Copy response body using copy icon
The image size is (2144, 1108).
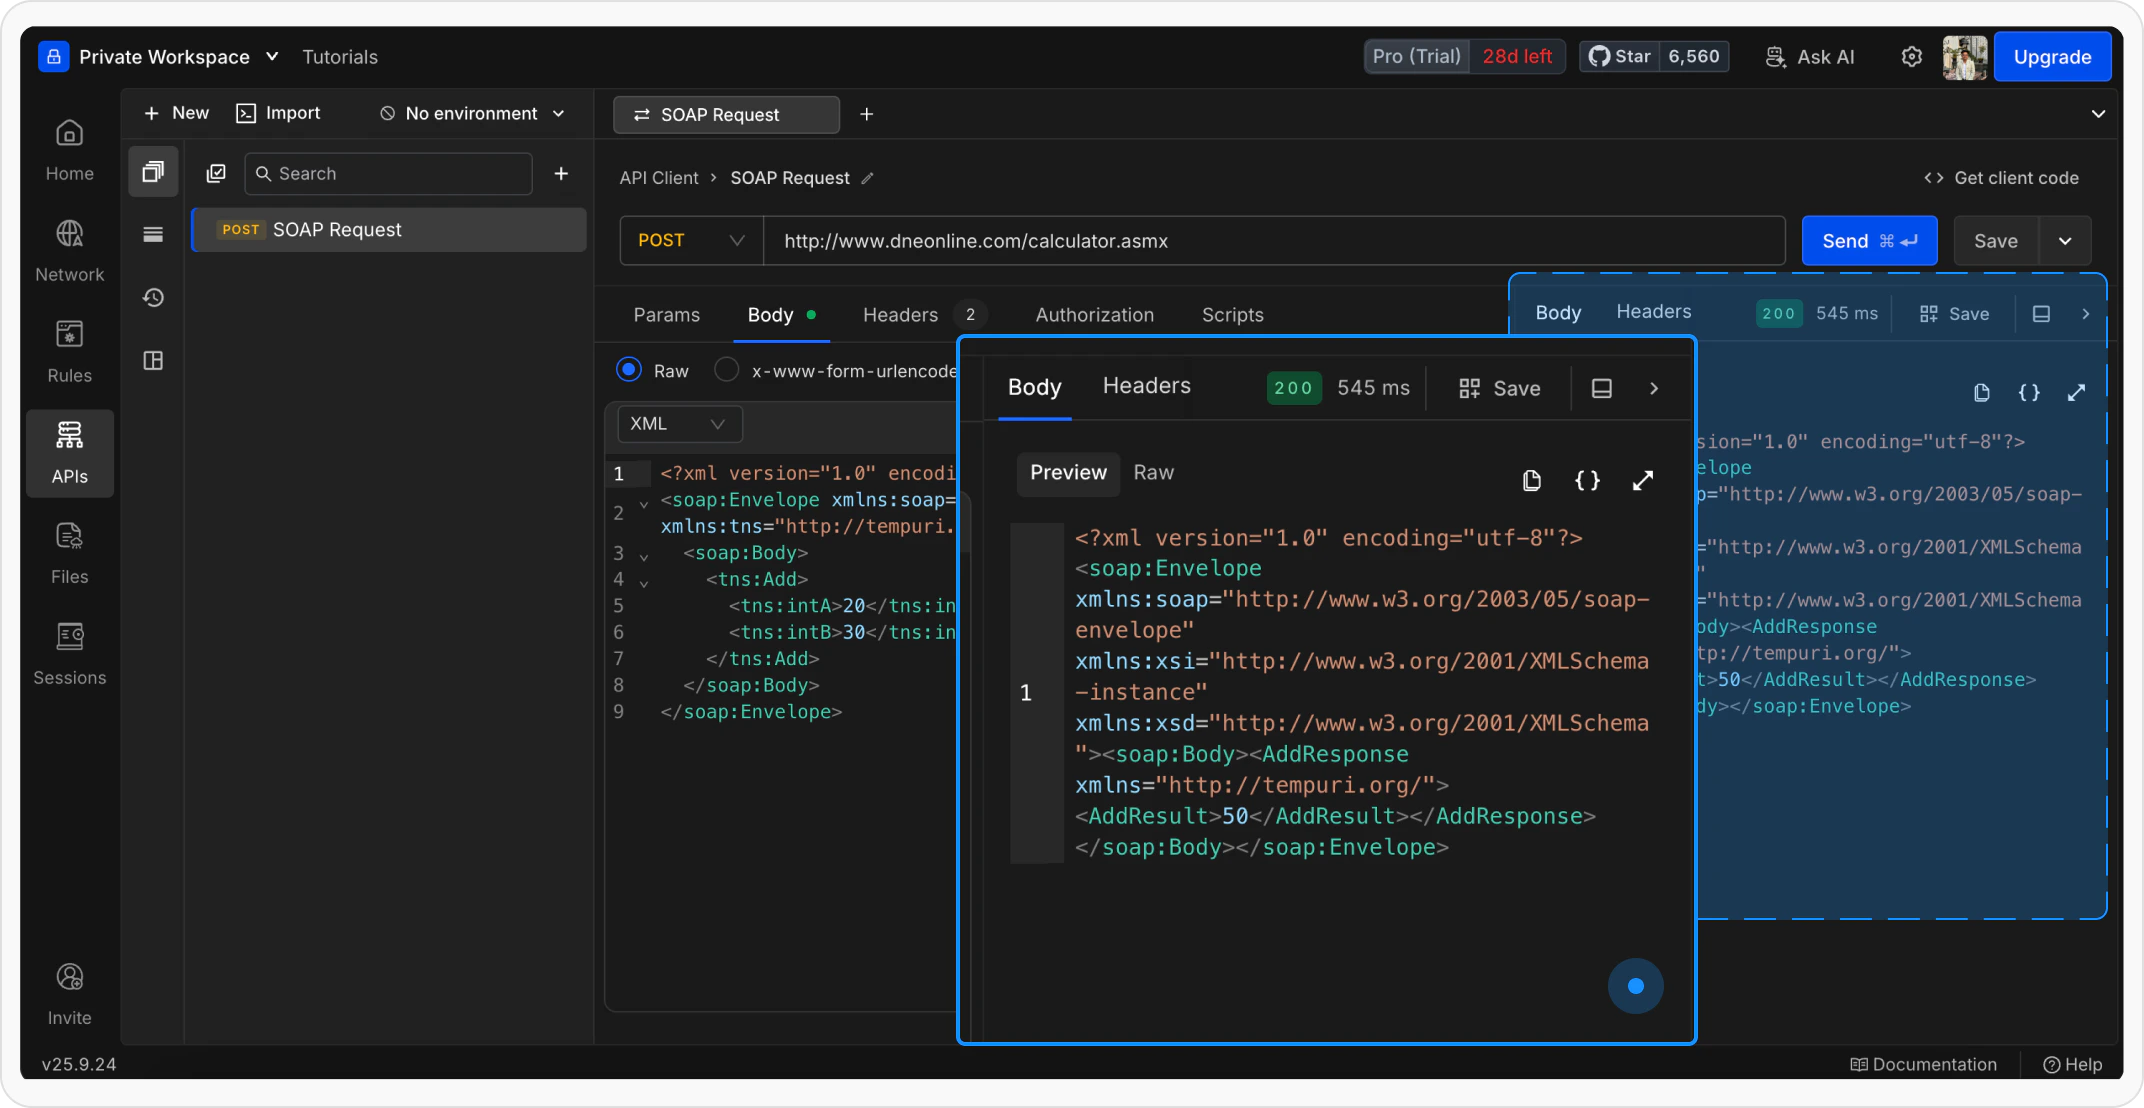1531,481
